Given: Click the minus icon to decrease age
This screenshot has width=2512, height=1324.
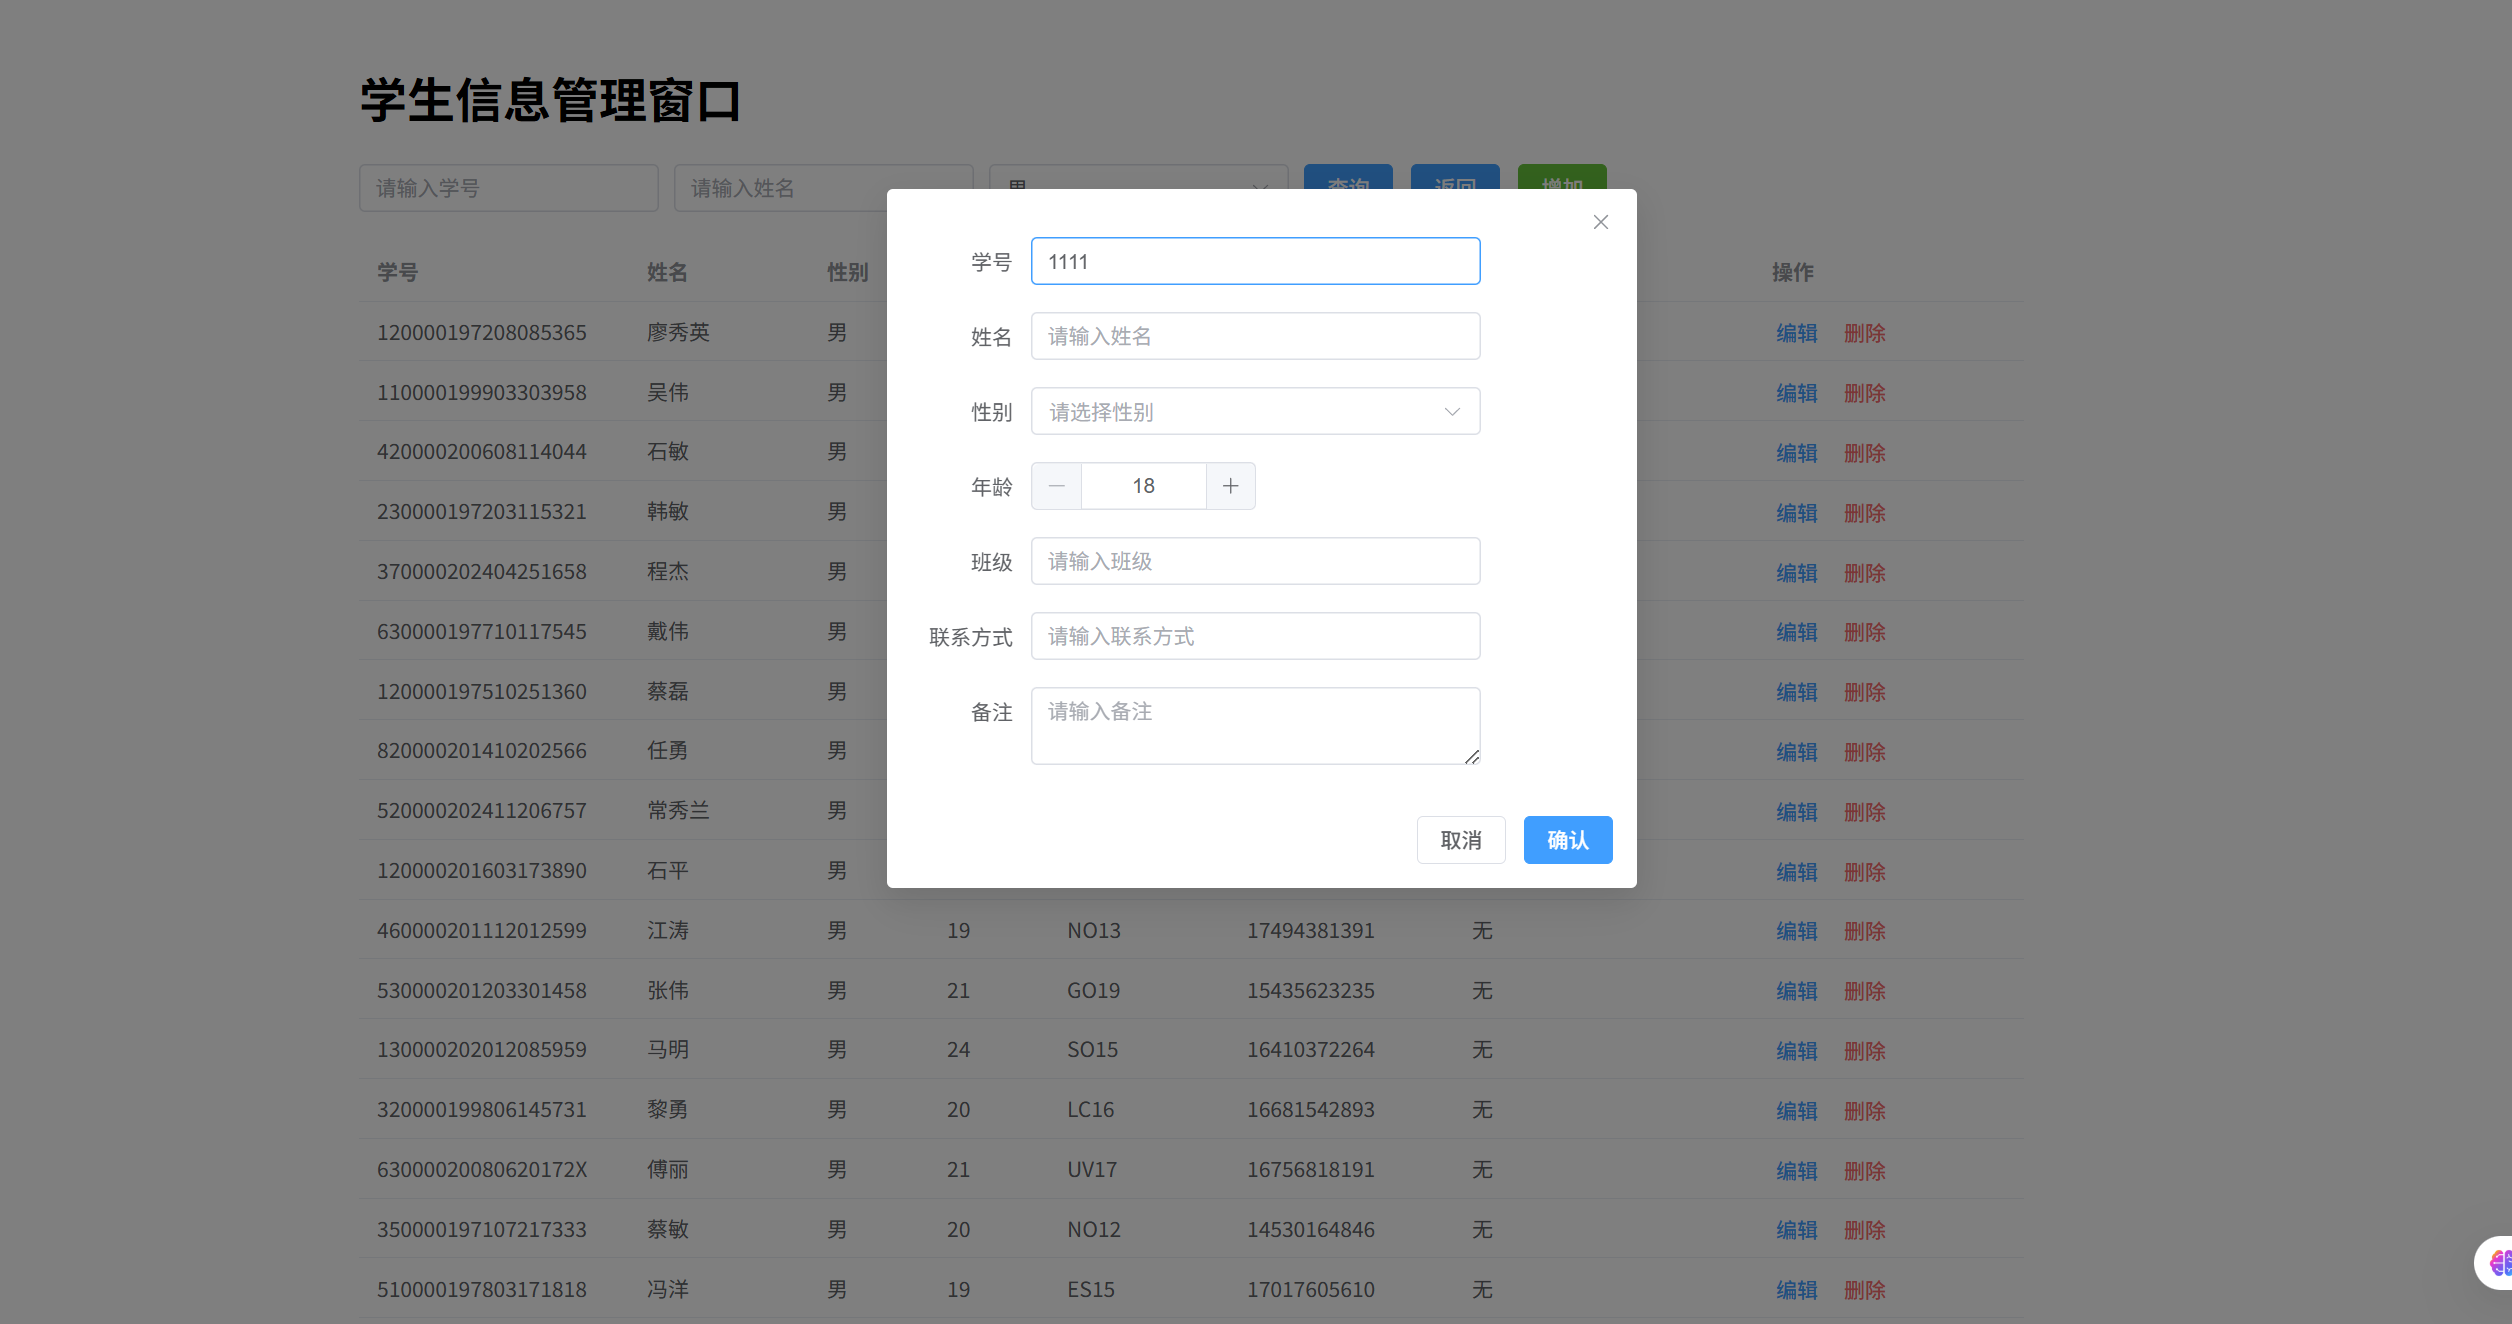Looking at the screenshot, I should (1056, 485).
